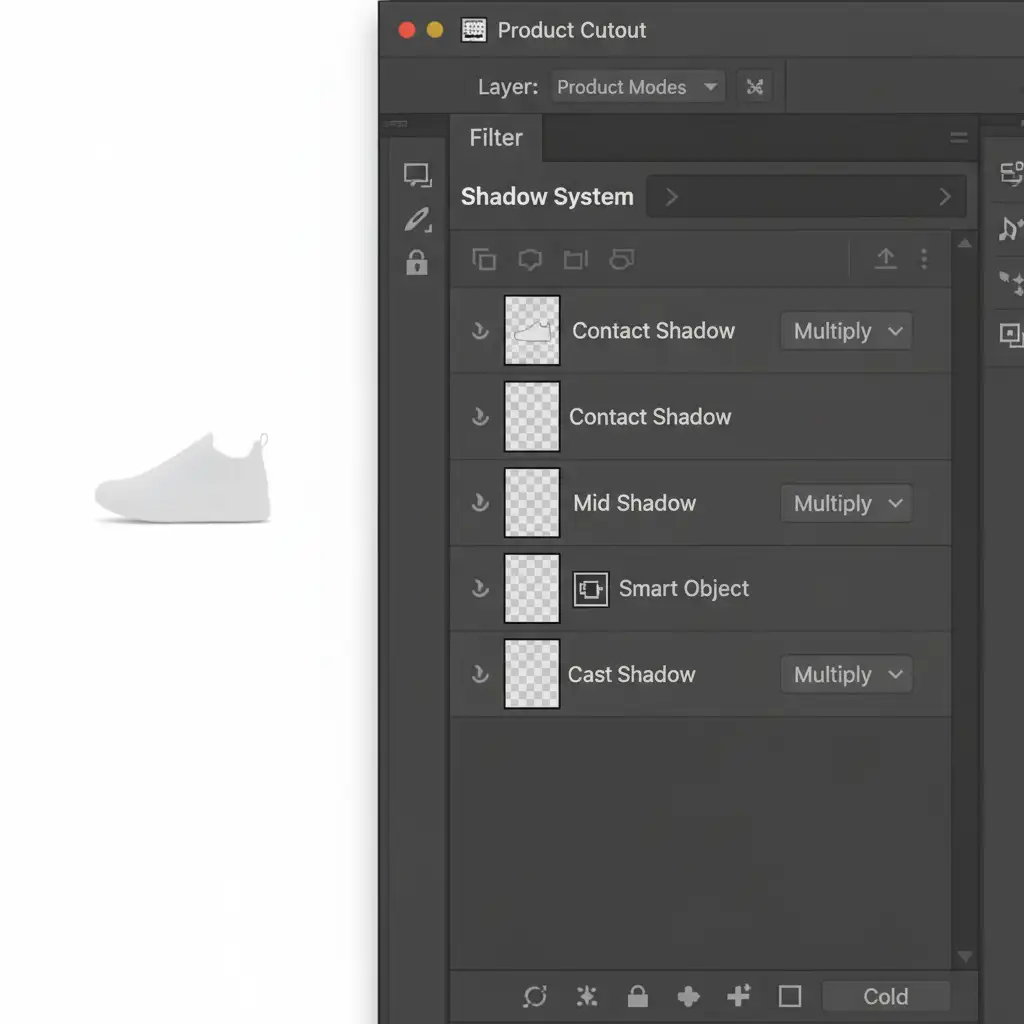Switch to the Filter tab
The width and height of the screenshot is (1024, 1024).
click(496, 138)
